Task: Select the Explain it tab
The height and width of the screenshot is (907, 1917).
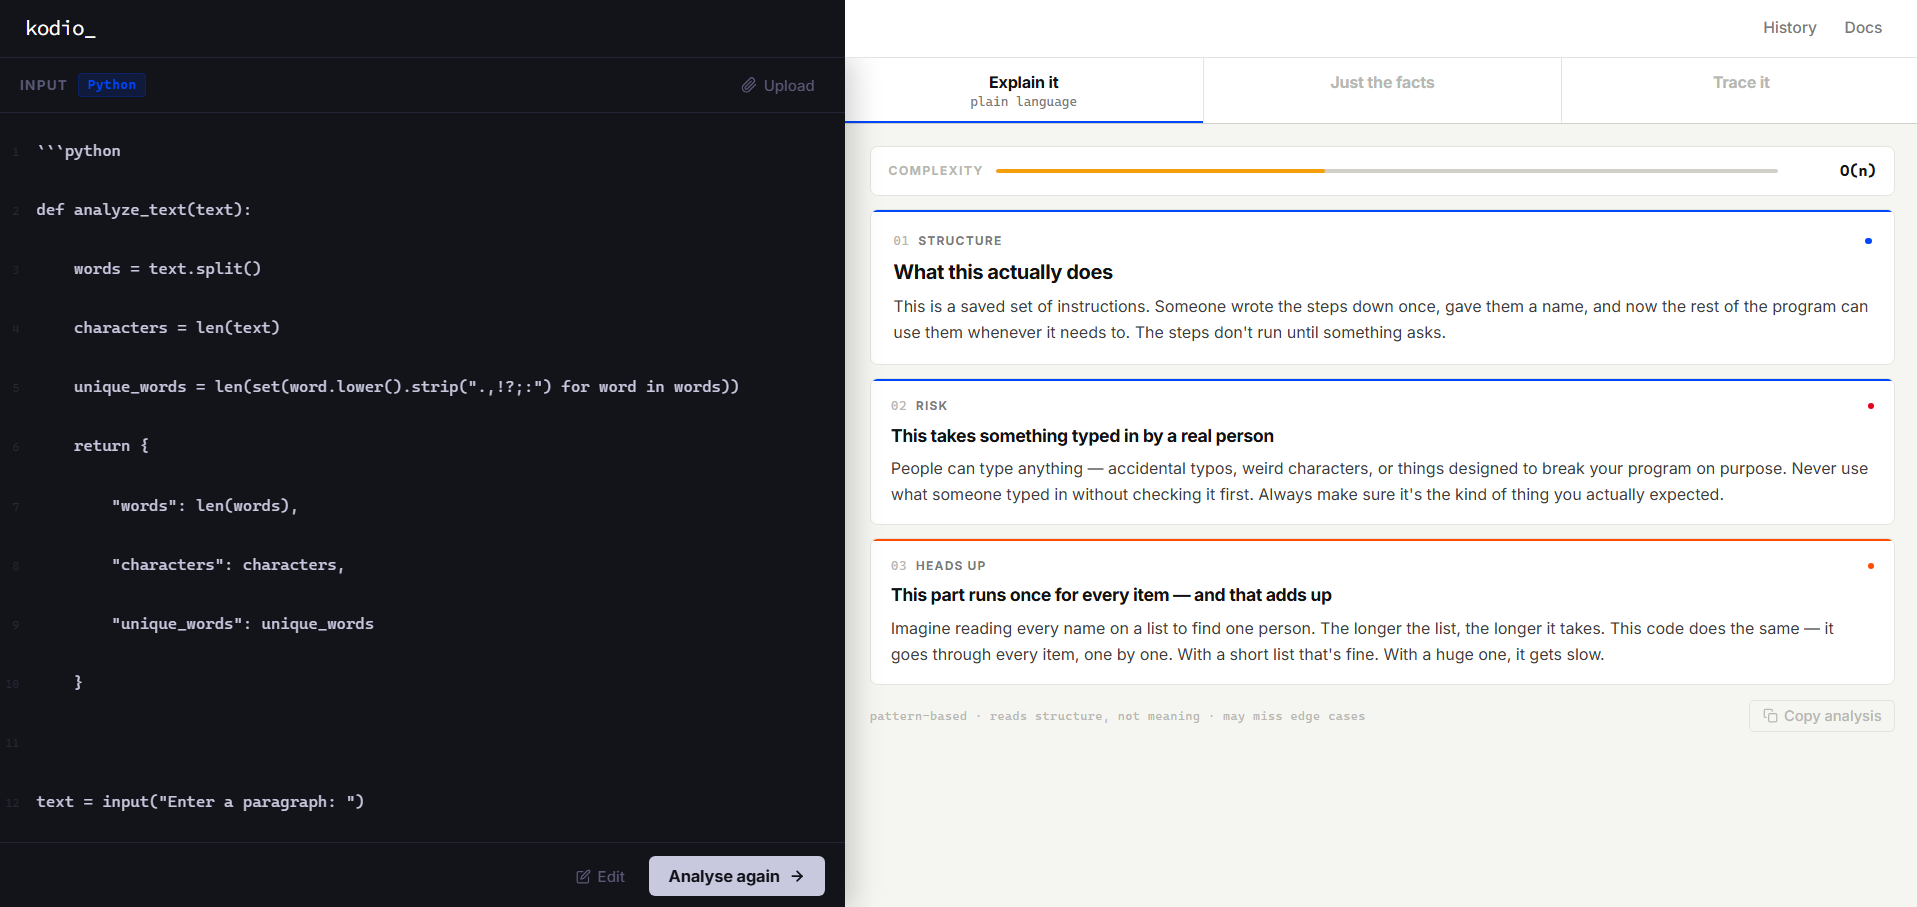Action: click(1023, 90)
